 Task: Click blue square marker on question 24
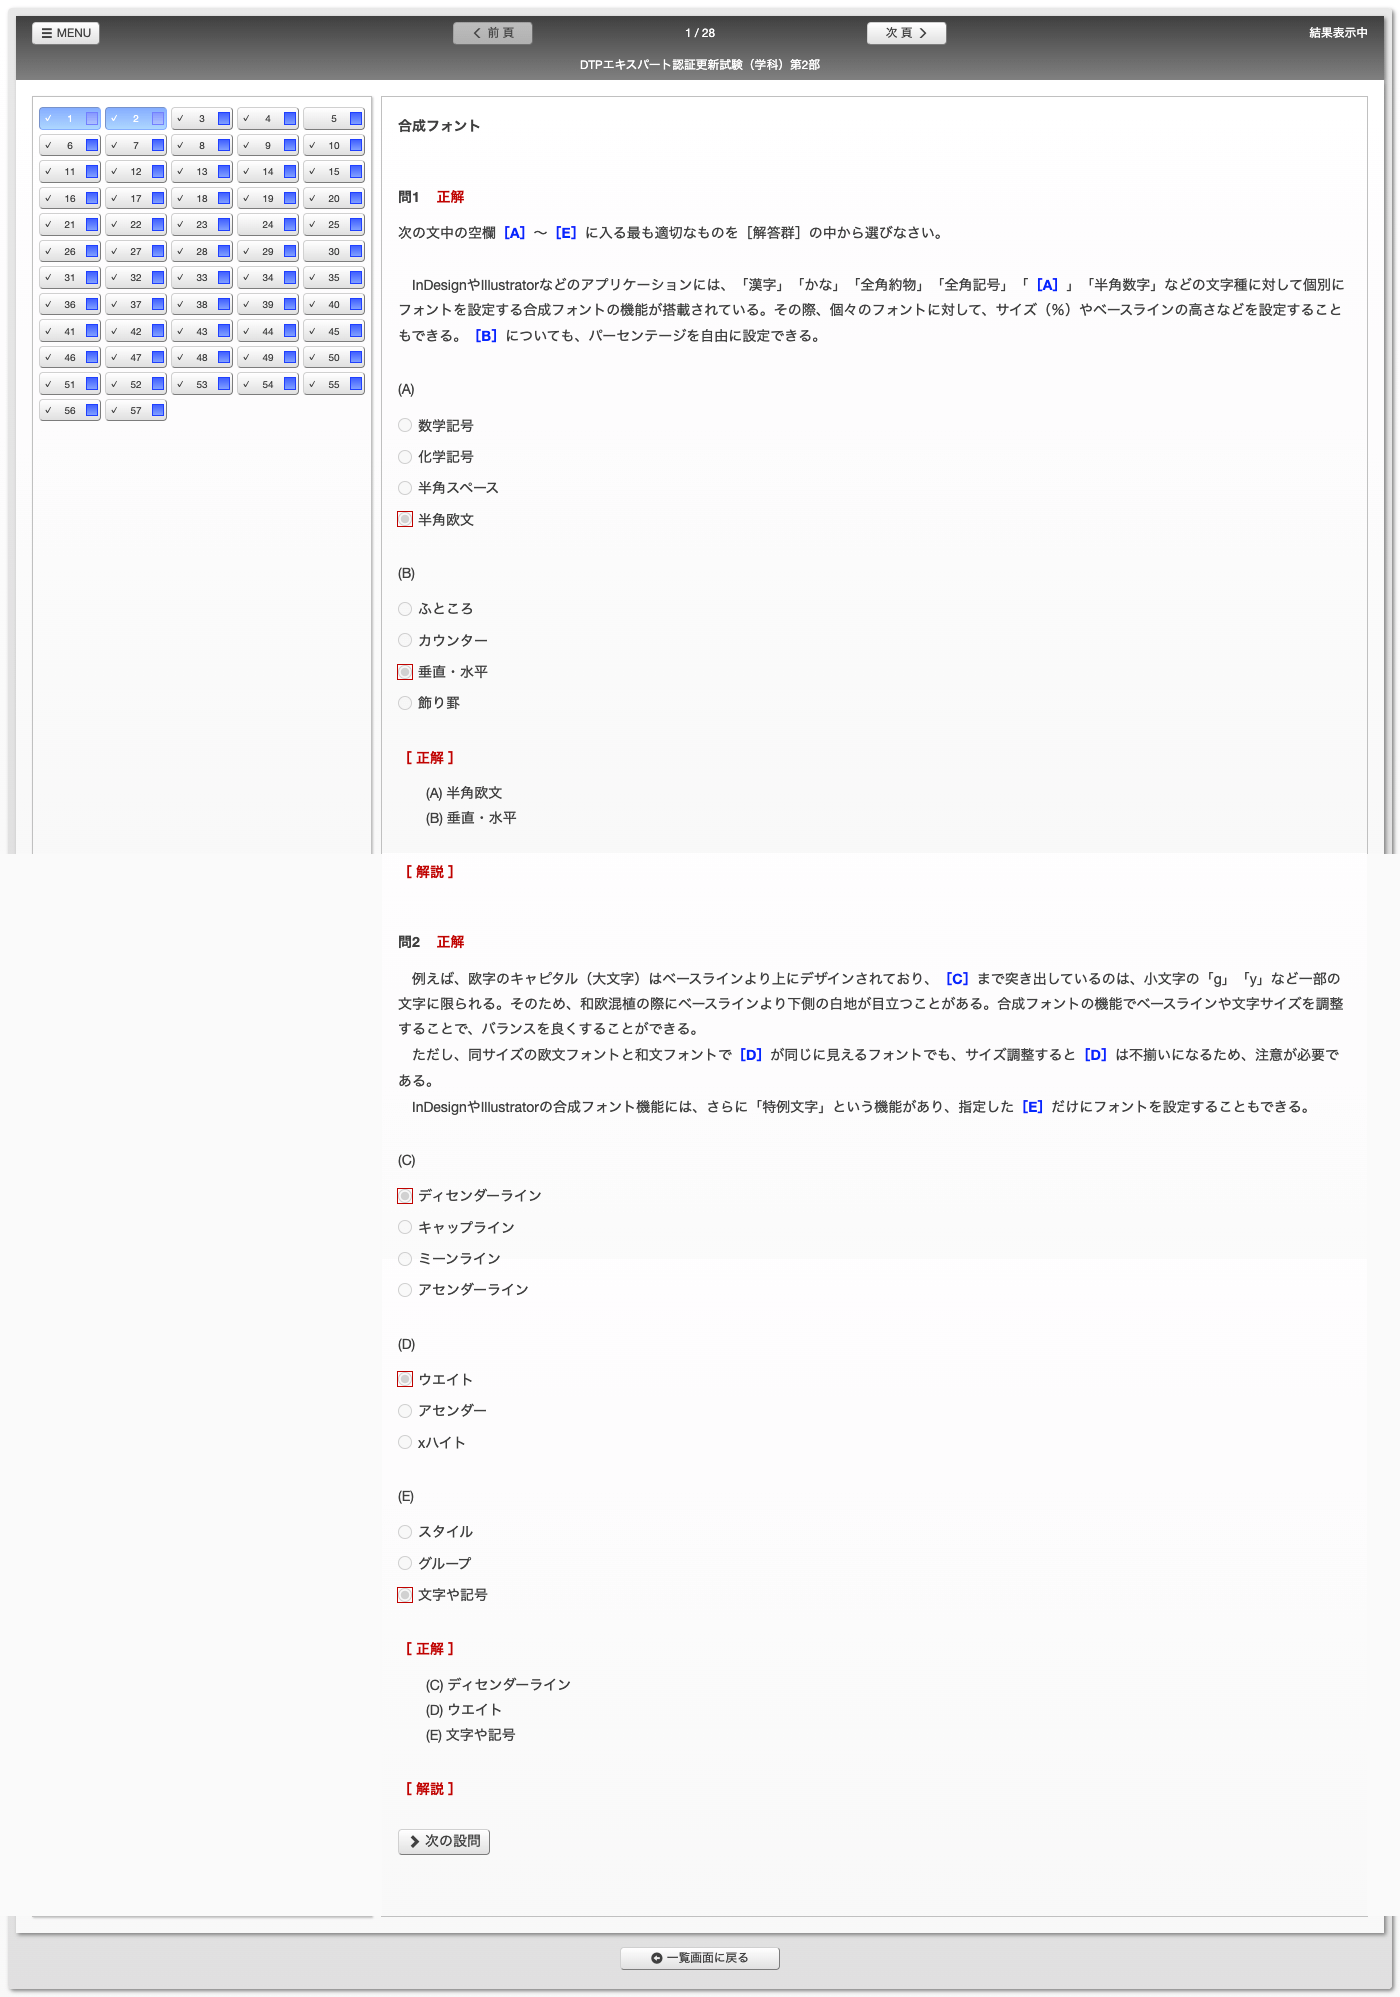(290, 225)
